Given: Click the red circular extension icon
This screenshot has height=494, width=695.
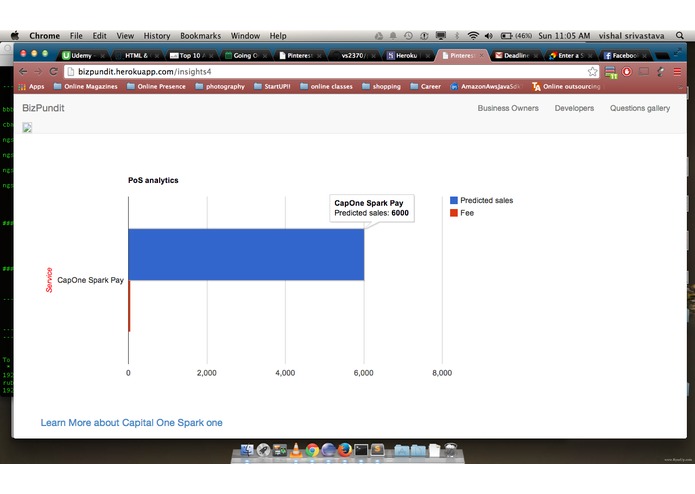Looking at the screenshot, I should [x=627, y=71].
